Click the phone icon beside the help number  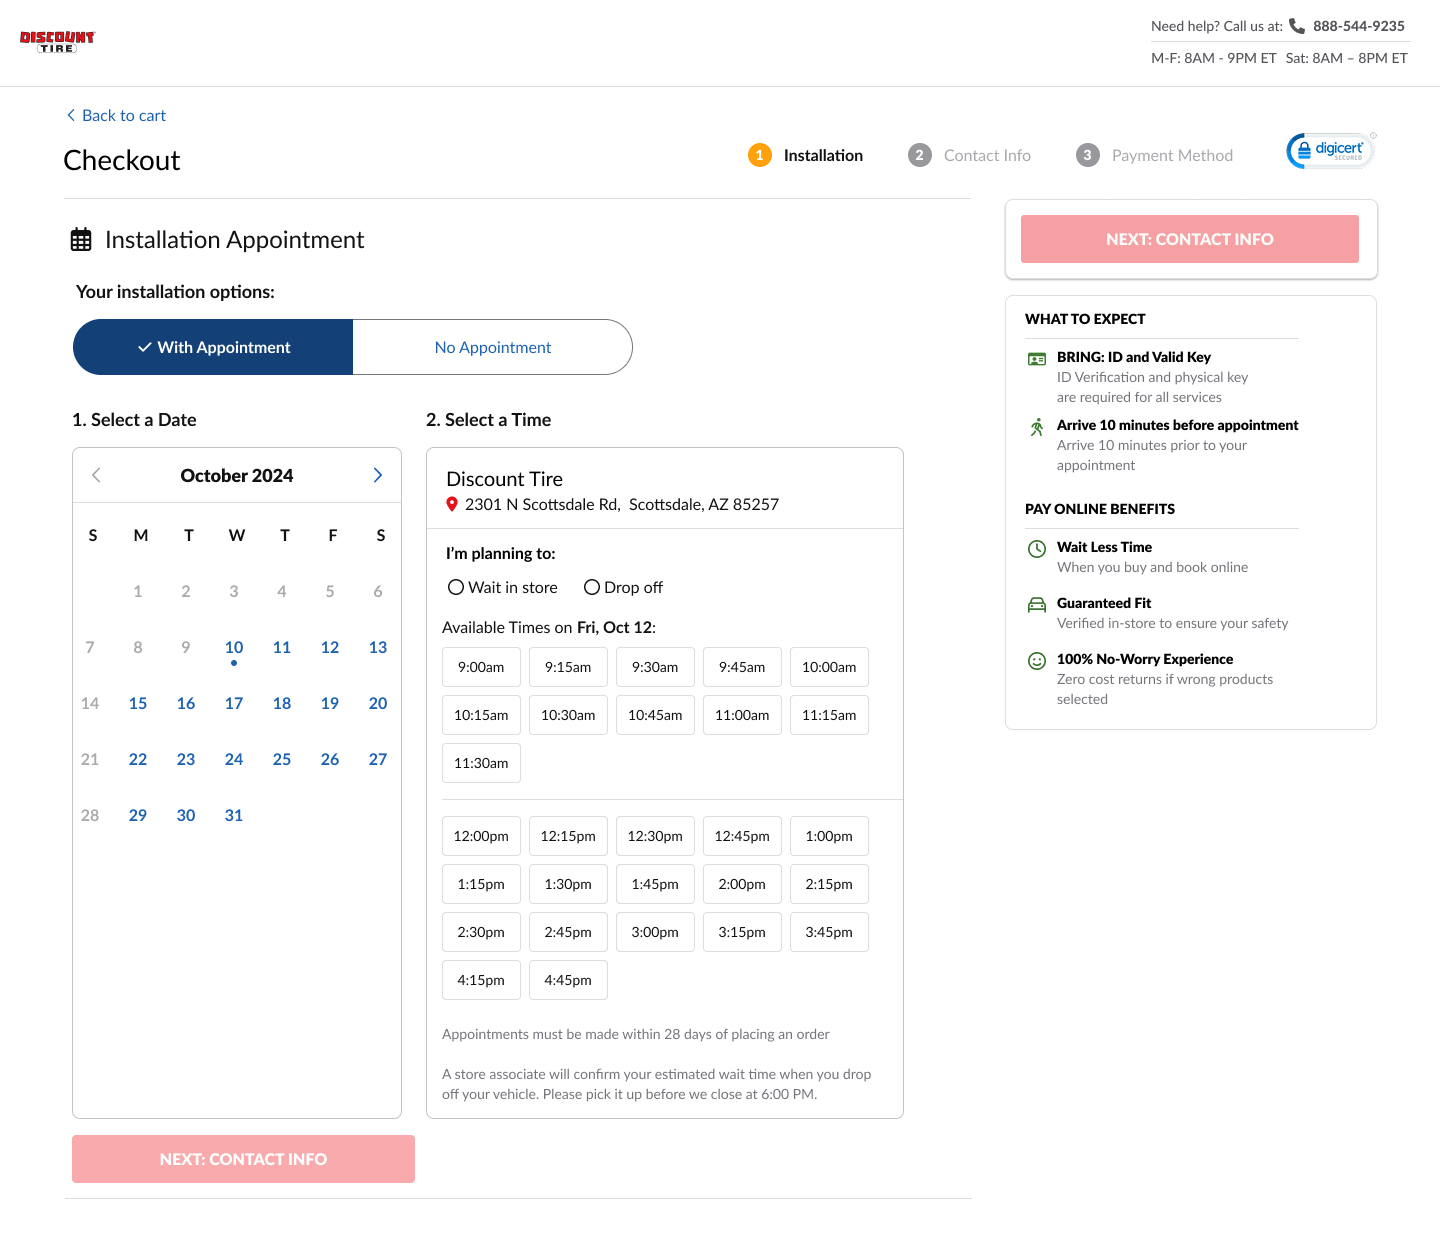click(x=1297, y=26)
